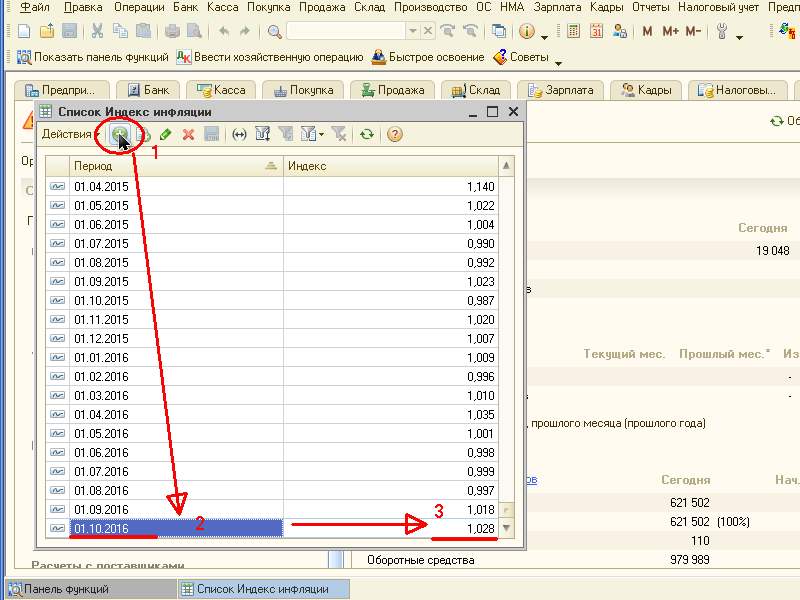
Task: Open Print preview from the main toolbar
Action: tap(194, 31)
